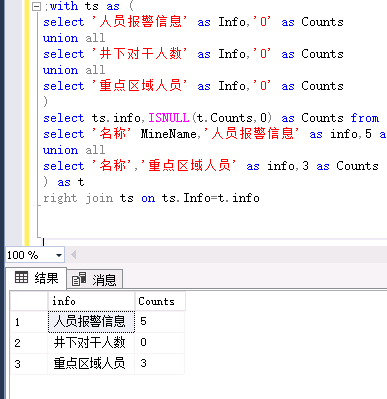
Task: Open the 100 % zoom dropdown
Action: tap(59, 255)
